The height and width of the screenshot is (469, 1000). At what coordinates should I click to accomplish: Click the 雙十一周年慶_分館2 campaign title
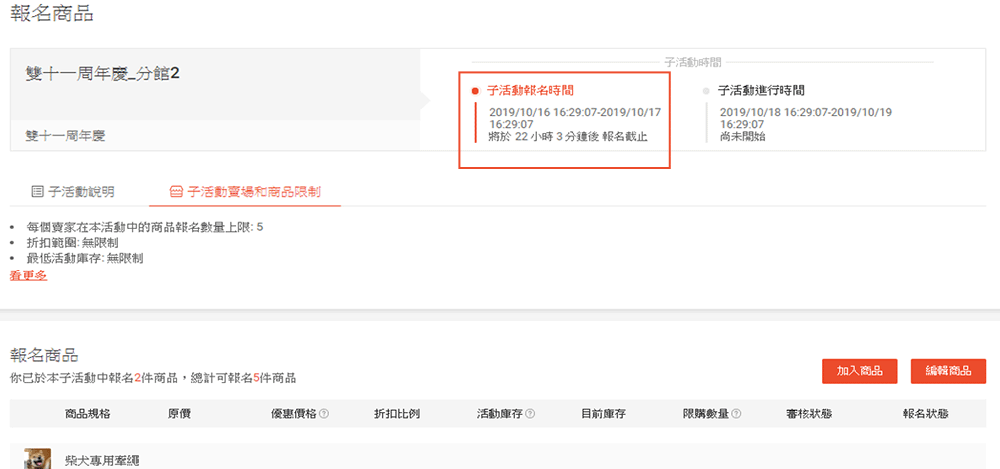(x=102, y=74)
